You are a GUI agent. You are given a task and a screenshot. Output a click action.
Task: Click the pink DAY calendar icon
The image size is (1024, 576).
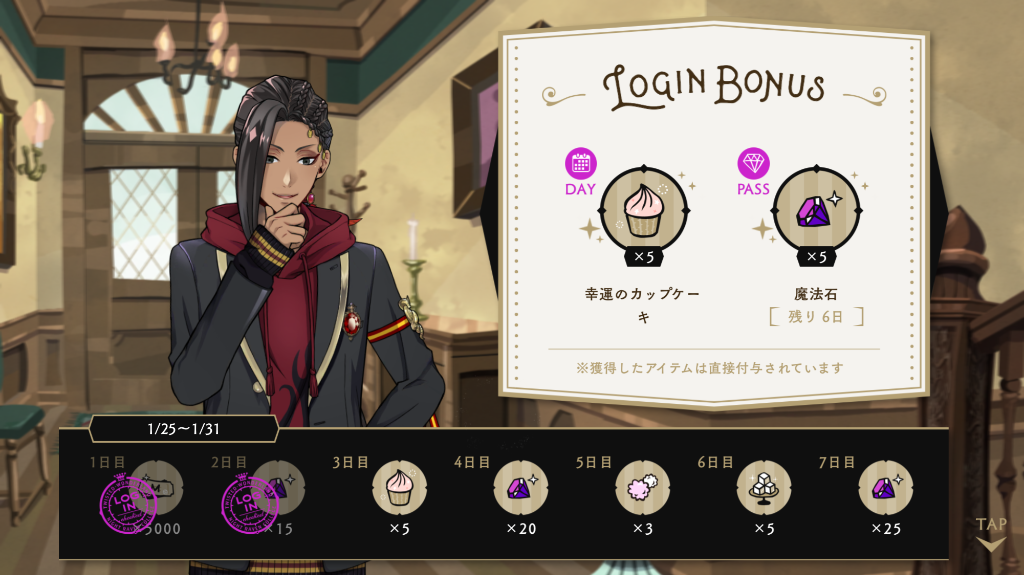tap(581, 163)
